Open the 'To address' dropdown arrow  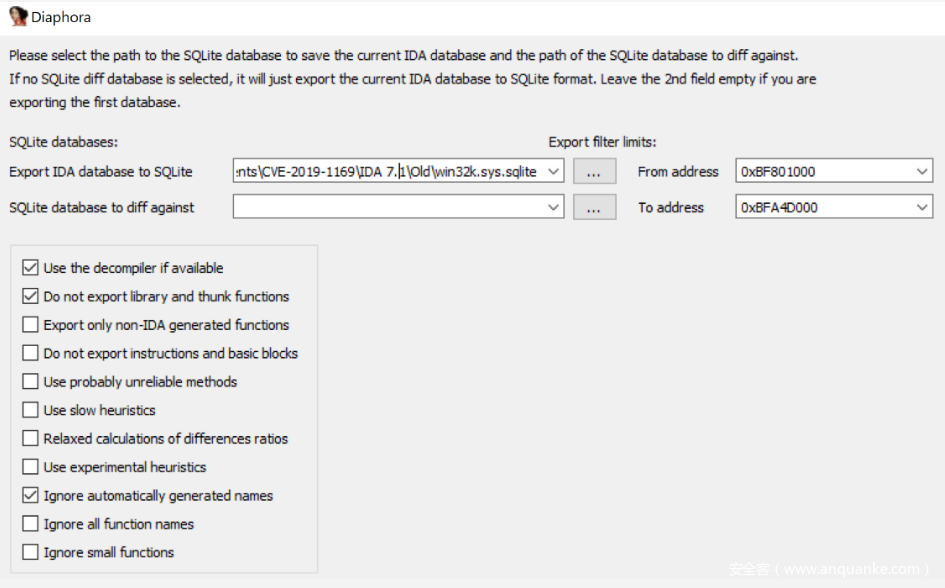coord(922,208)
